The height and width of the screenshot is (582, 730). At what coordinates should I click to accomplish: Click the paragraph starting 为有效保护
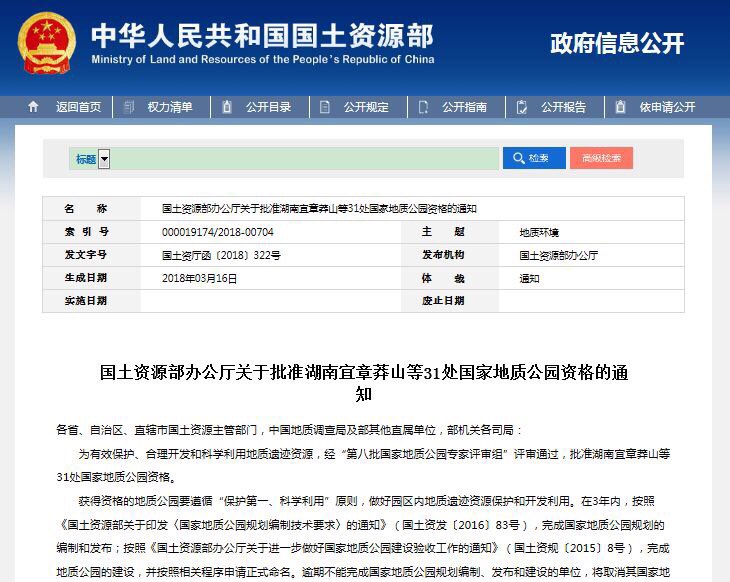(363, 465)
